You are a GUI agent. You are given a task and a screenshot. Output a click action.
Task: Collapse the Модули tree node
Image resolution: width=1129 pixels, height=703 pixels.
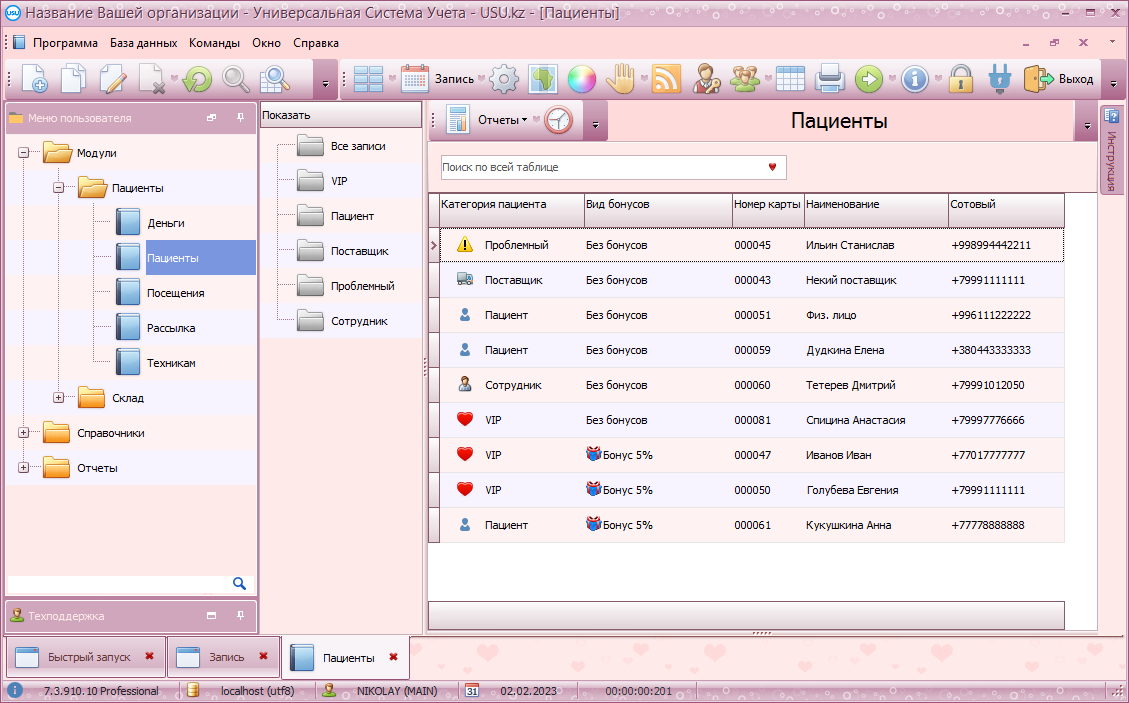(23, 153)
